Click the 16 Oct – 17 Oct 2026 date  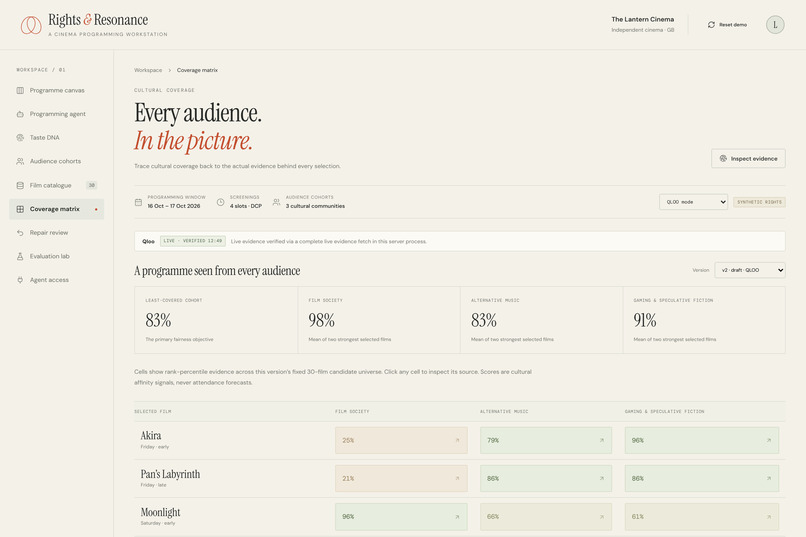tap(174, 206)
